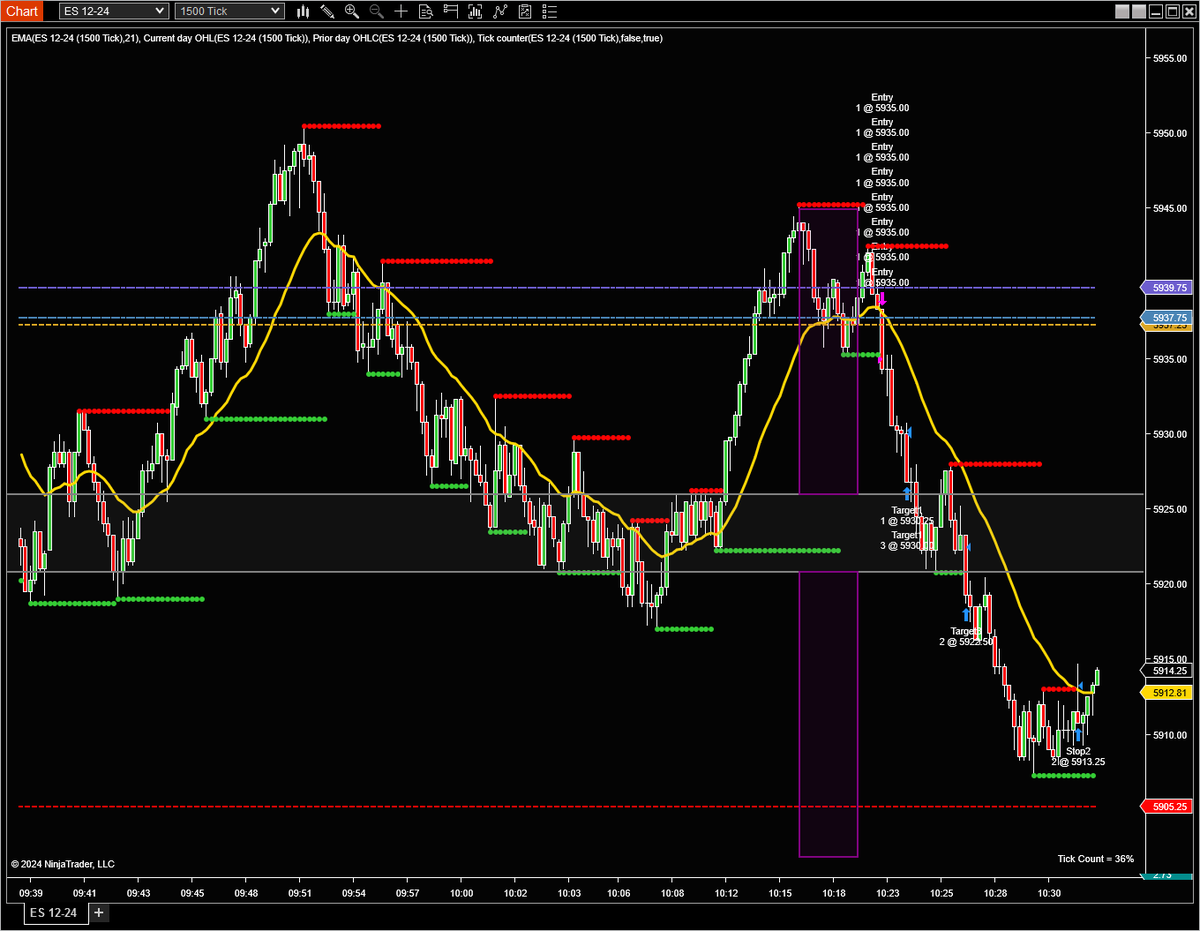Open the strategies line-graph icon
The image size is (1200, 931).
tap(501, 11)
